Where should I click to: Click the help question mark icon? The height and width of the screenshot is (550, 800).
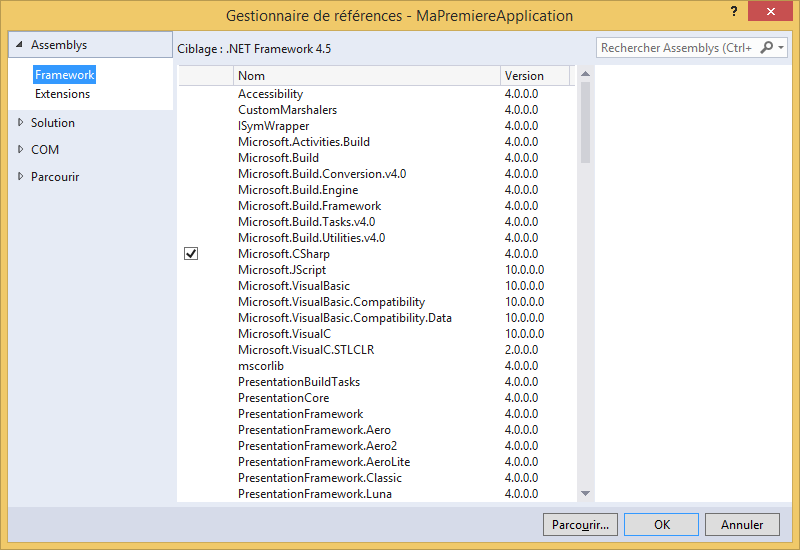pyautogui.click(x=734, y=11)
